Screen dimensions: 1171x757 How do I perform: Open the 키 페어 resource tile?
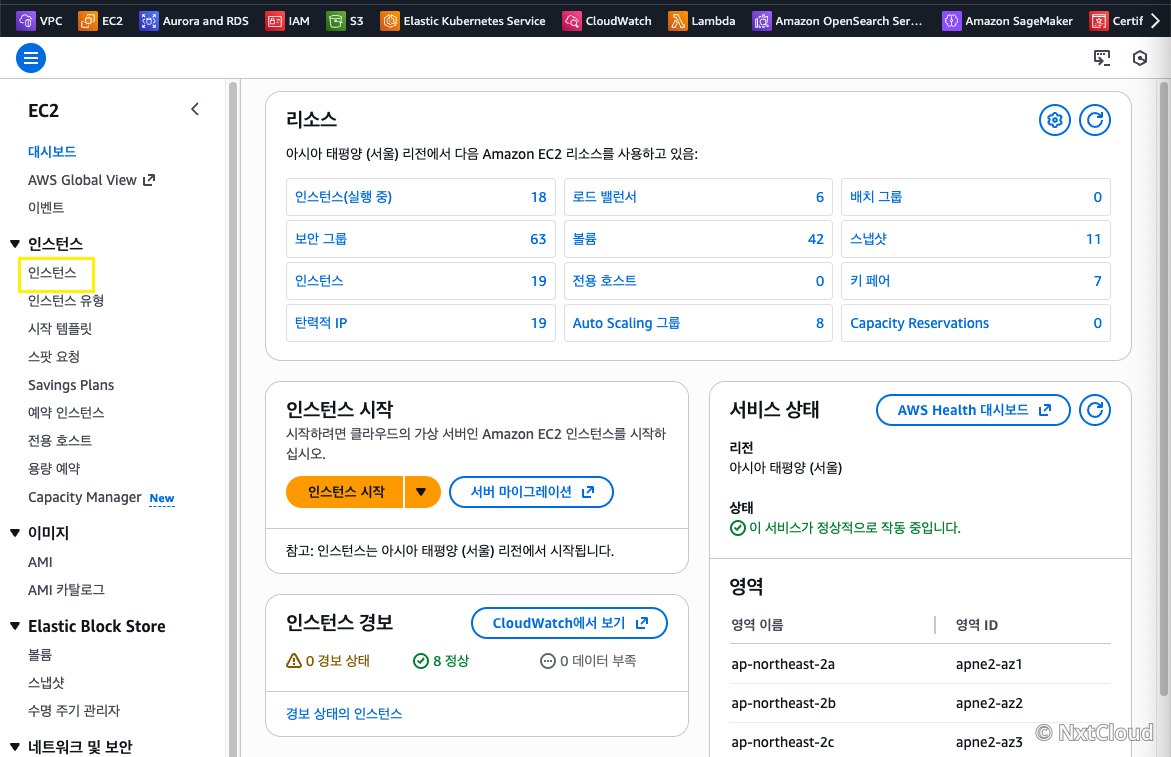coord(976,281)
